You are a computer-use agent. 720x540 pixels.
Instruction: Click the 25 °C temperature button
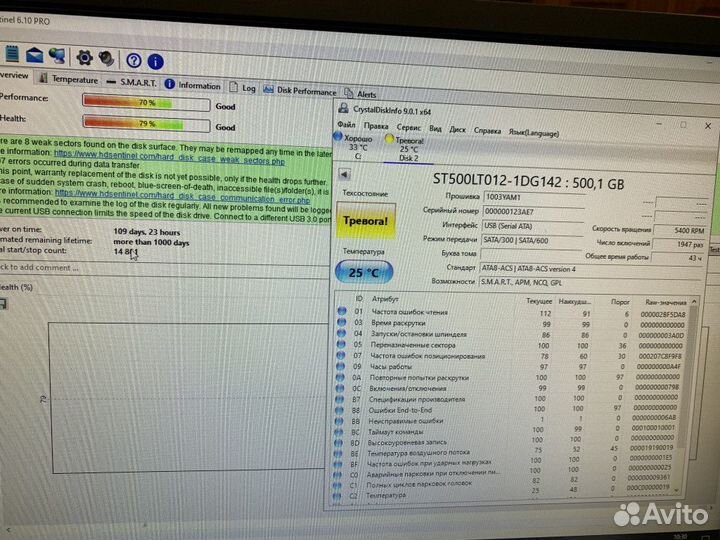364,272
